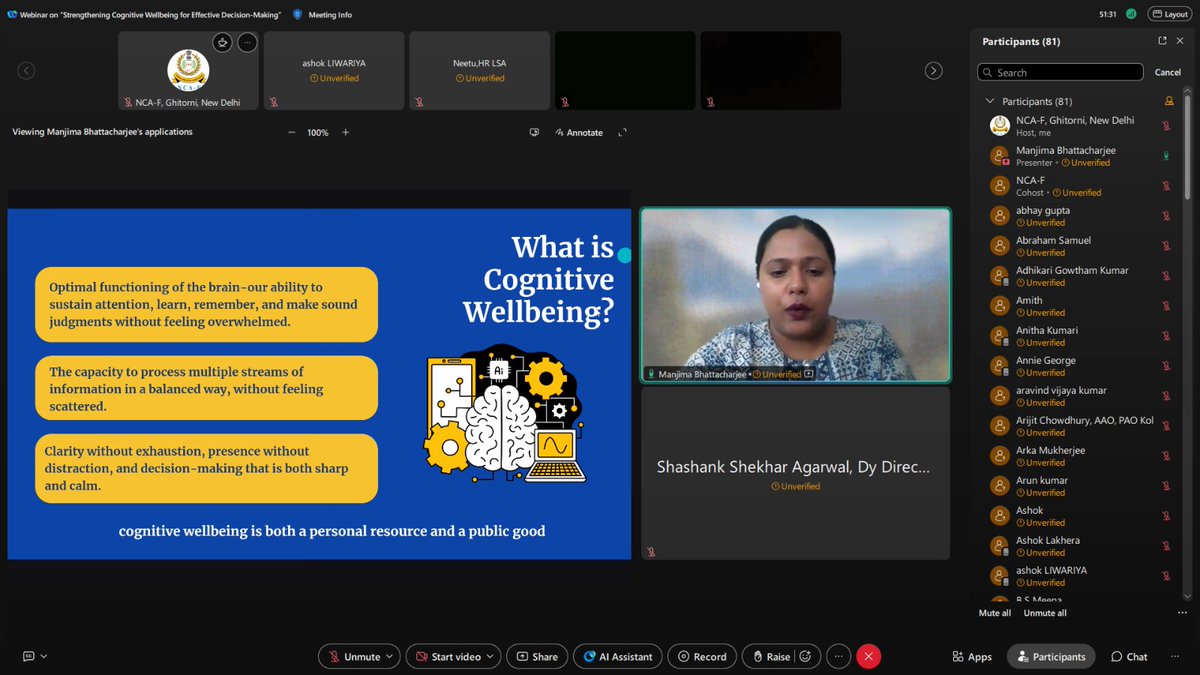This screenshot has height=675, width=1200.
Task: Click green mic icon for Manjima Bhattacharjee
Action: (x=1165, y=156)
